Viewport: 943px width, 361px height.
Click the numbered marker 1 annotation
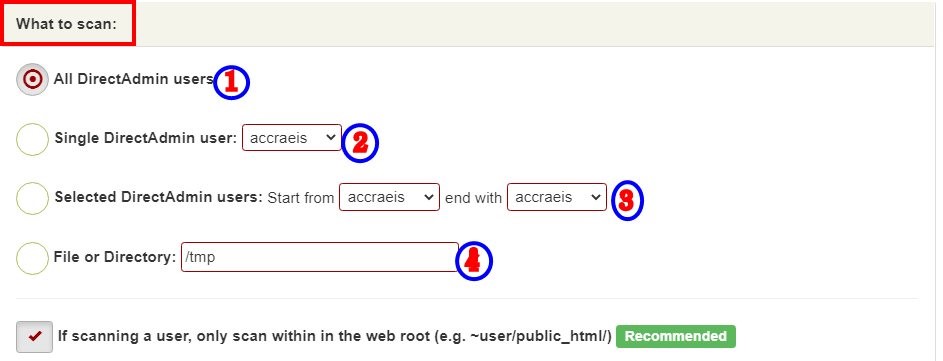(231, 82)
